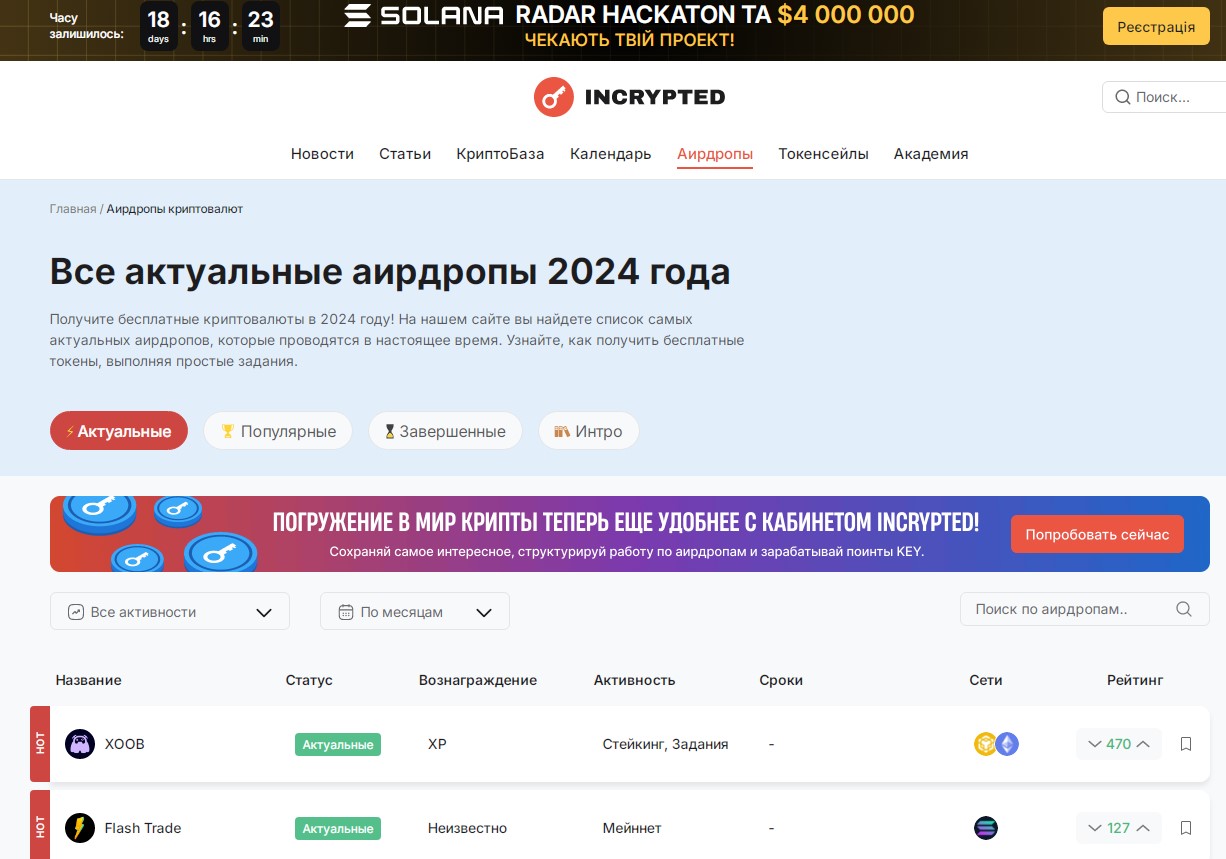Focus the Поиск по аирдропам field

click(x=1085, y=609)
